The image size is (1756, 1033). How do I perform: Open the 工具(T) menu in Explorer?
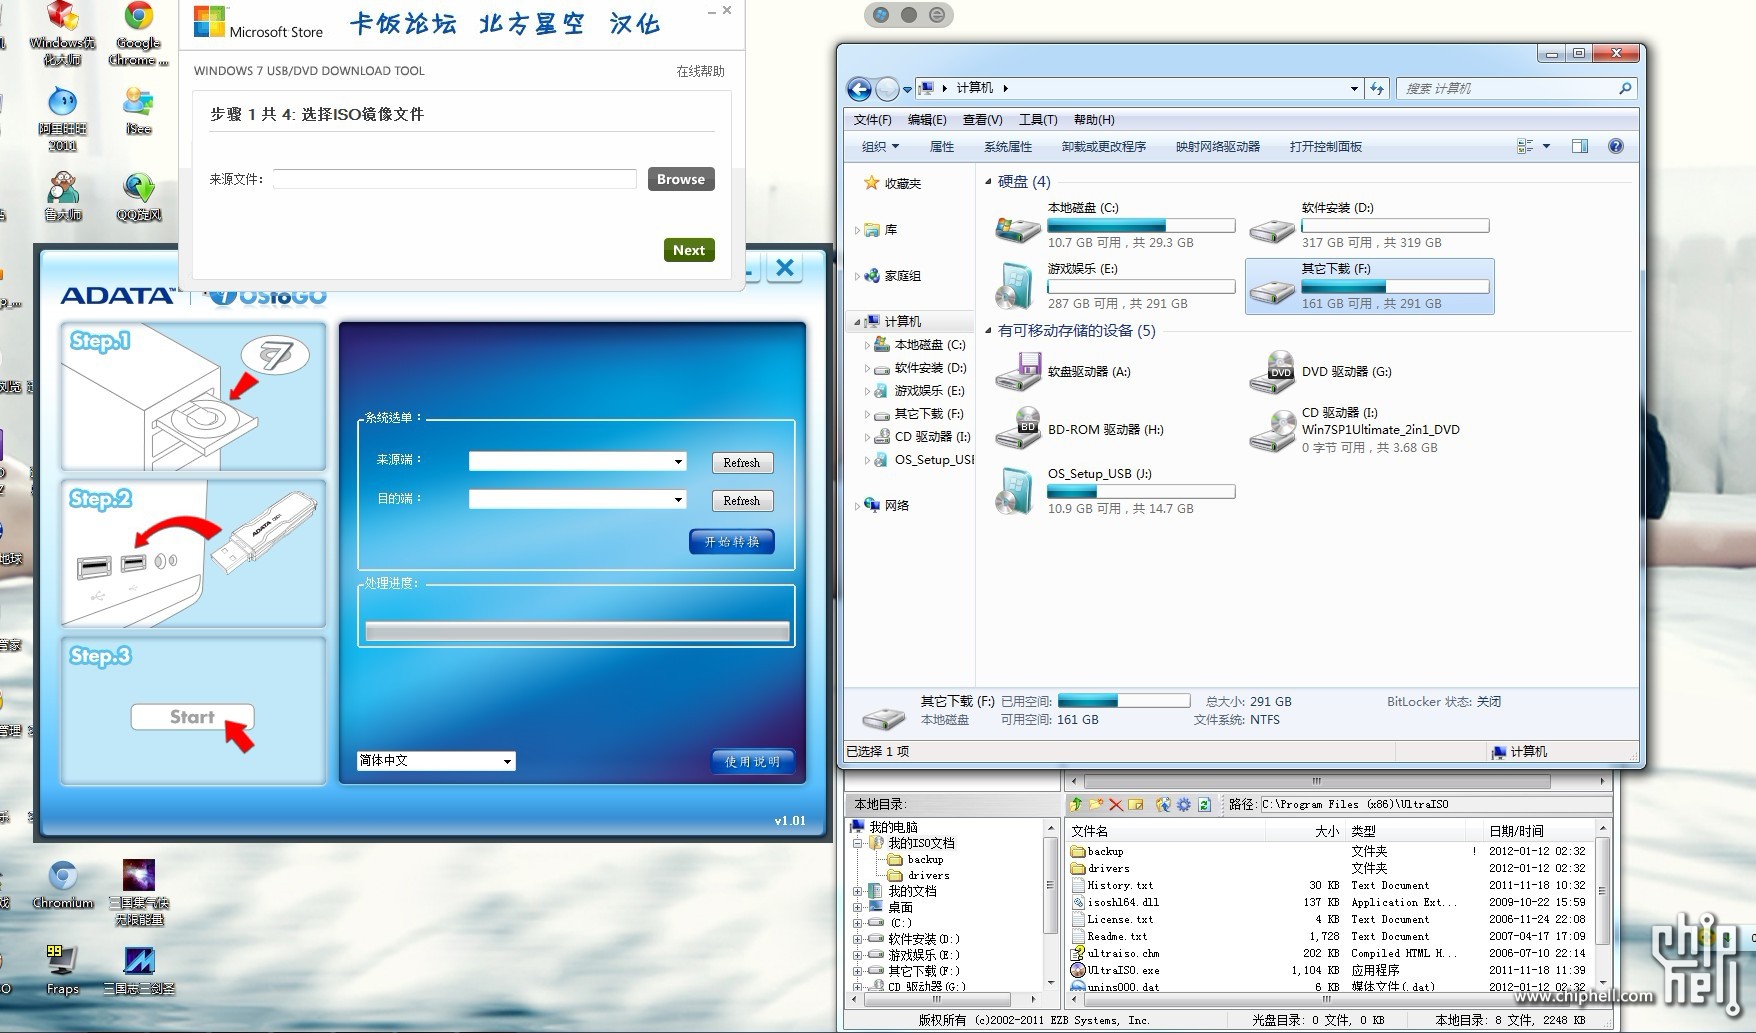(1038, 120)
